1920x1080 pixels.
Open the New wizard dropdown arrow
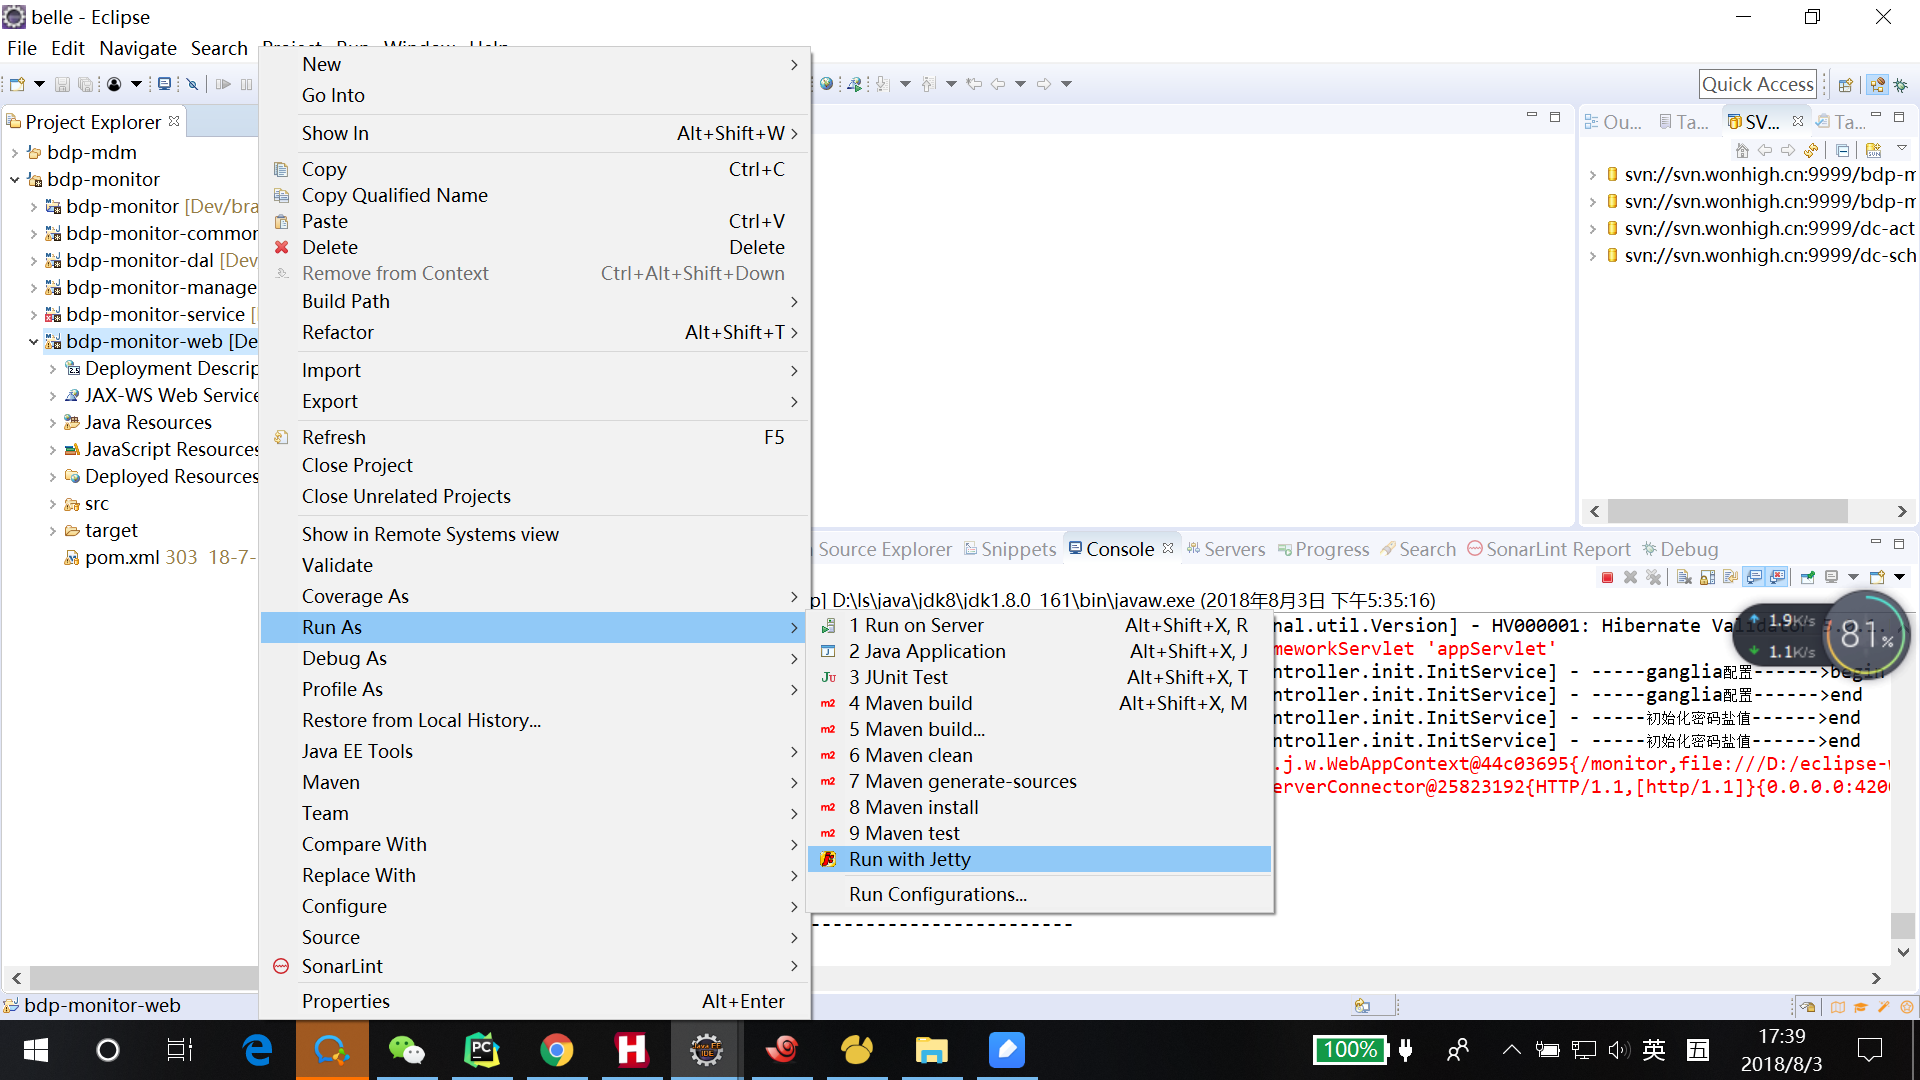coord(39,85)
